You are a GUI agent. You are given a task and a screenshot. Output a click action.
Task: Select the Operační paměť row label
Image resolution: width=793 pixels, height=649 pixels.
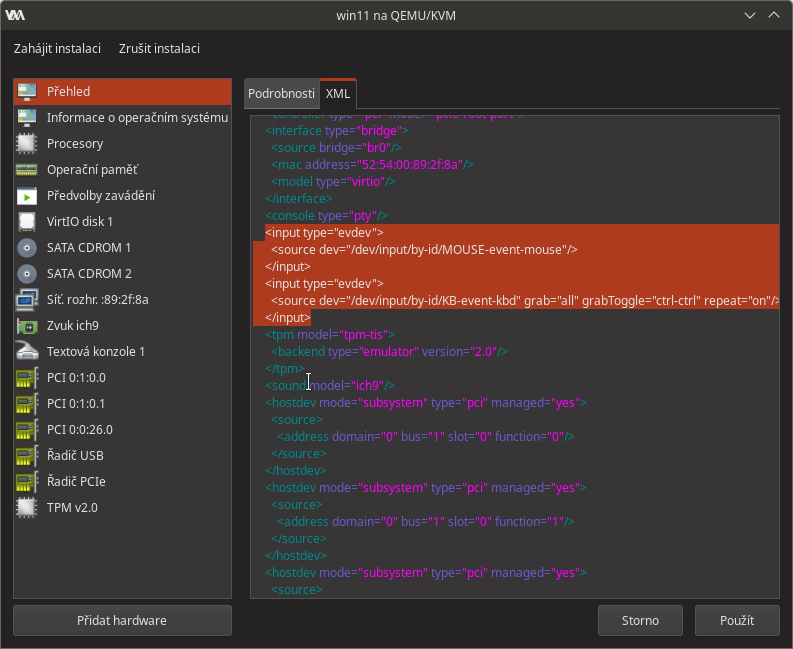pos(92,169)
